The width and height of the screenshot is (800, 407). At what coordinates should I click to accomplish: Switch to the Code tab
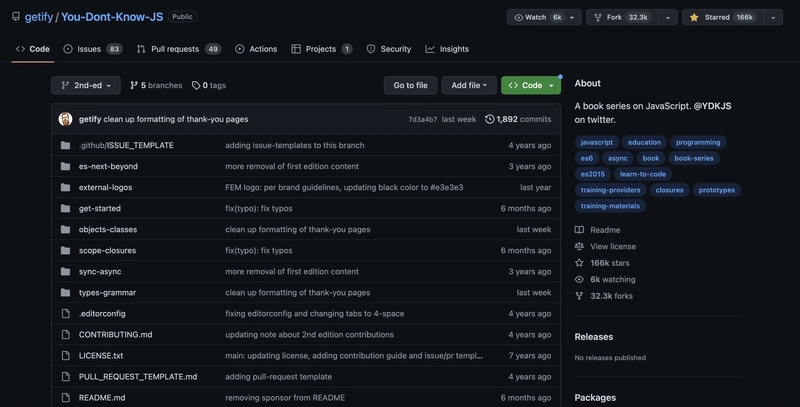(x=33, y=49)
